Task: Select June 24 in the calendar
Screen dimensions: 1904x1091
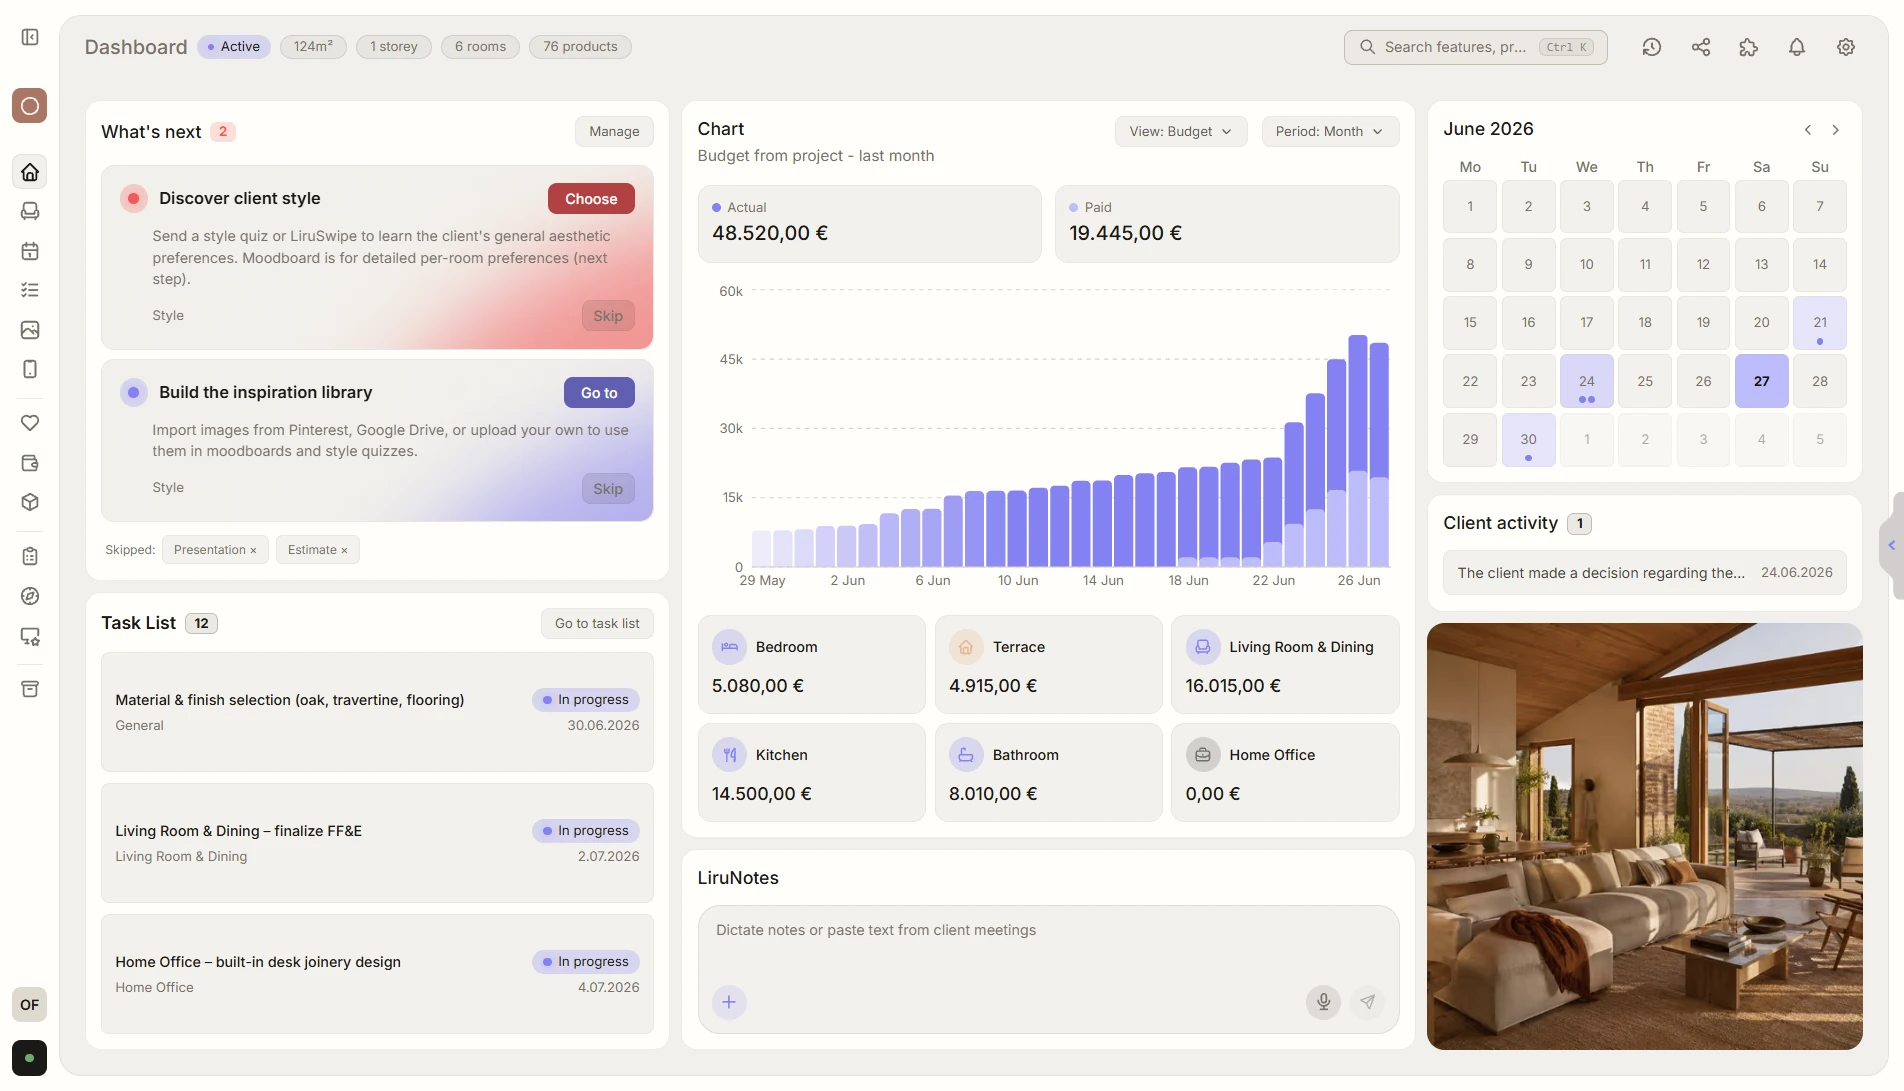Action: click(1586, 381)
